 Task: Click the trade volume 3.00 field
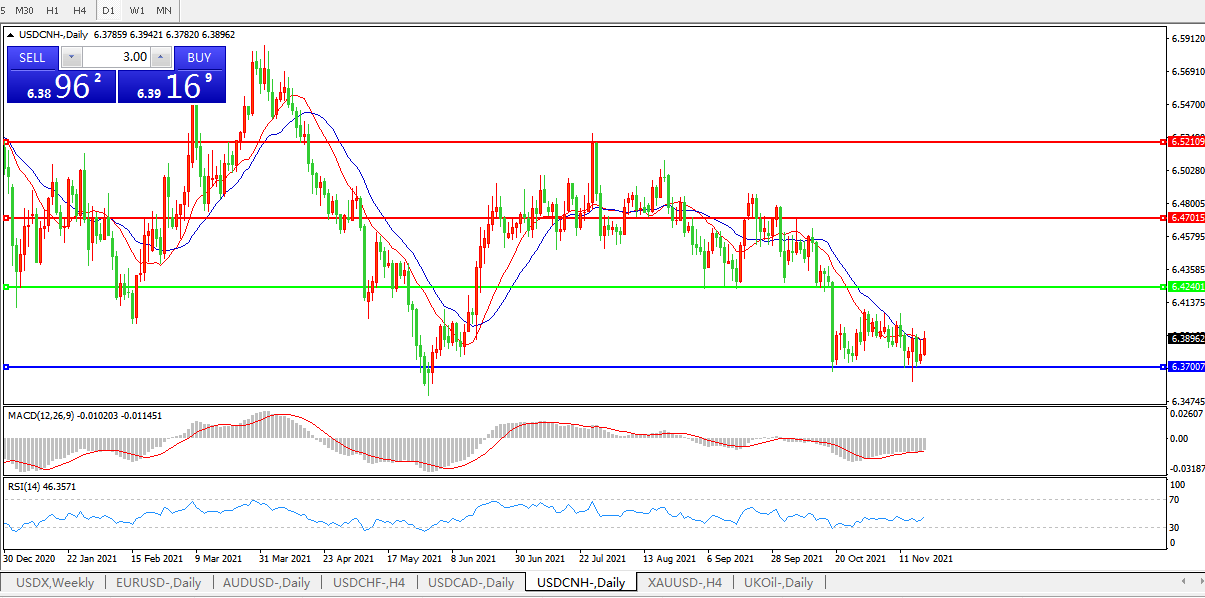pos(116,58)
